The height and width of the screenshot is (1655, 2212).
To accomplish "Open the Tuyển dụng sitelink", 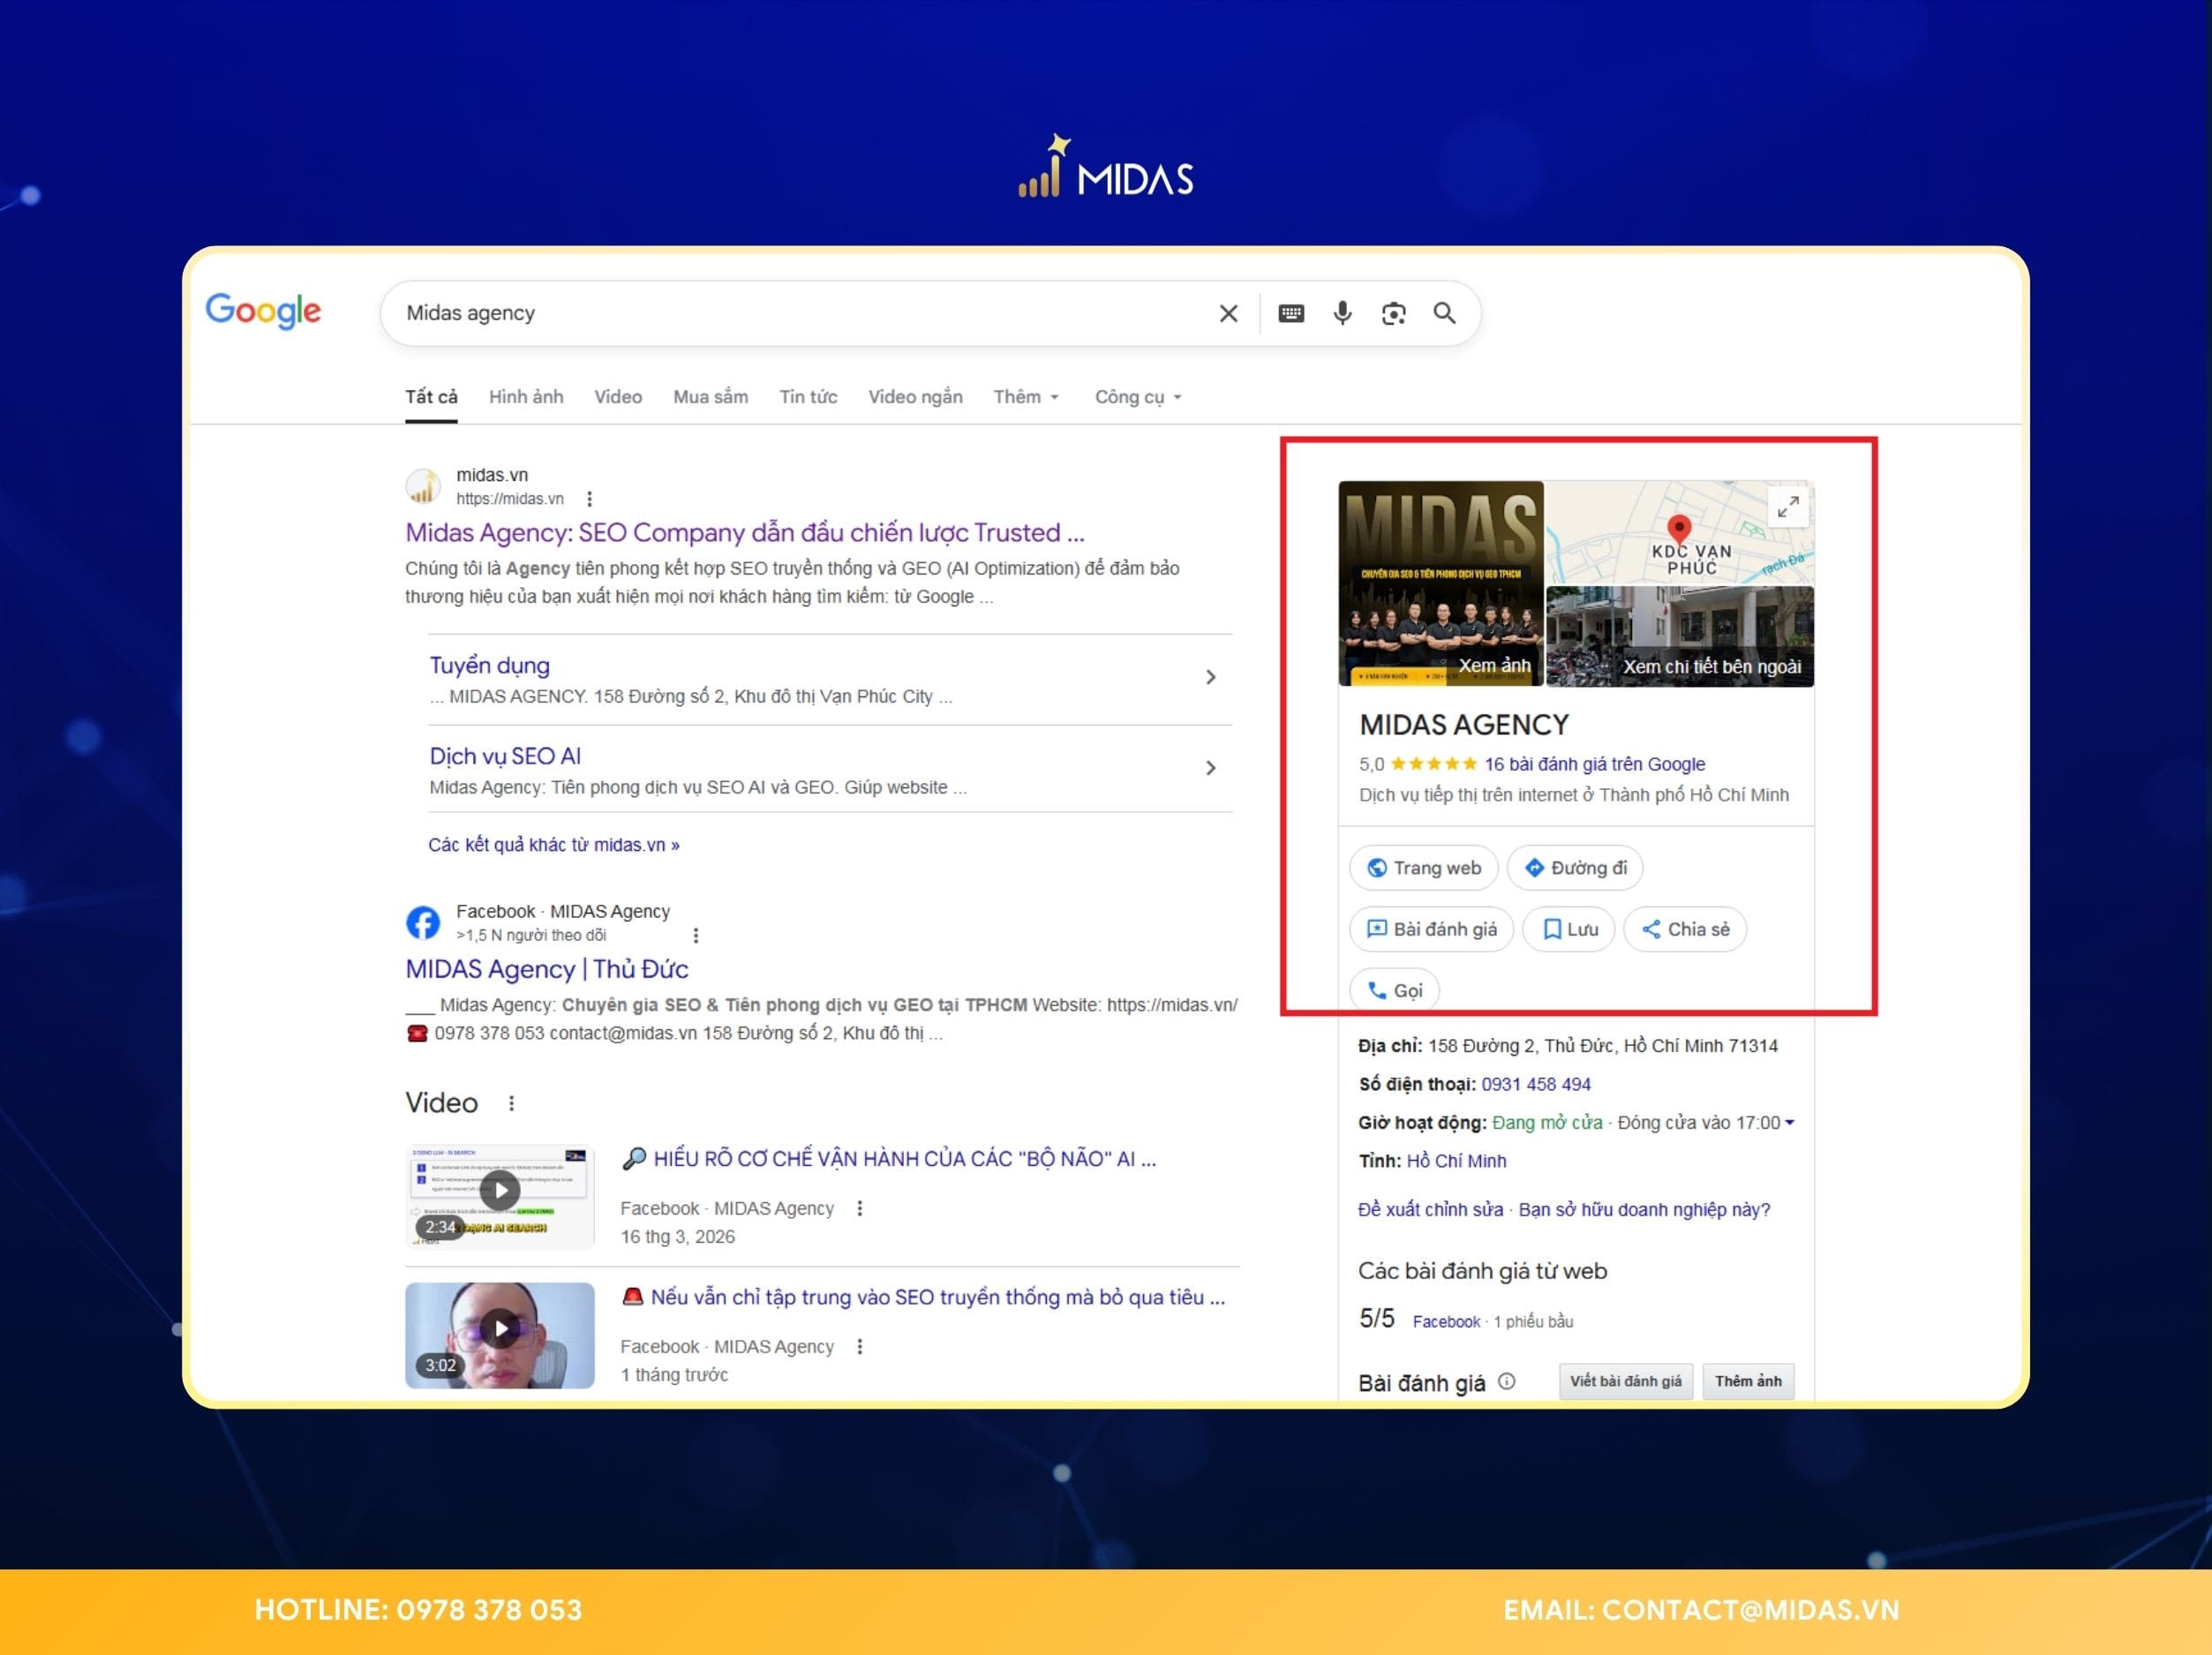I will [489, 665].
